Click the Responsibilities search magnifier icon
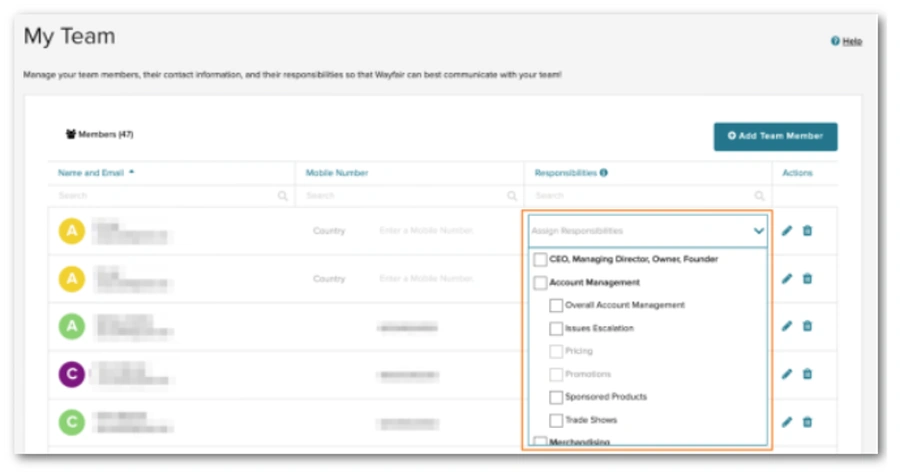Viewport: 900px width, 476px height. (x=759, y=196)
